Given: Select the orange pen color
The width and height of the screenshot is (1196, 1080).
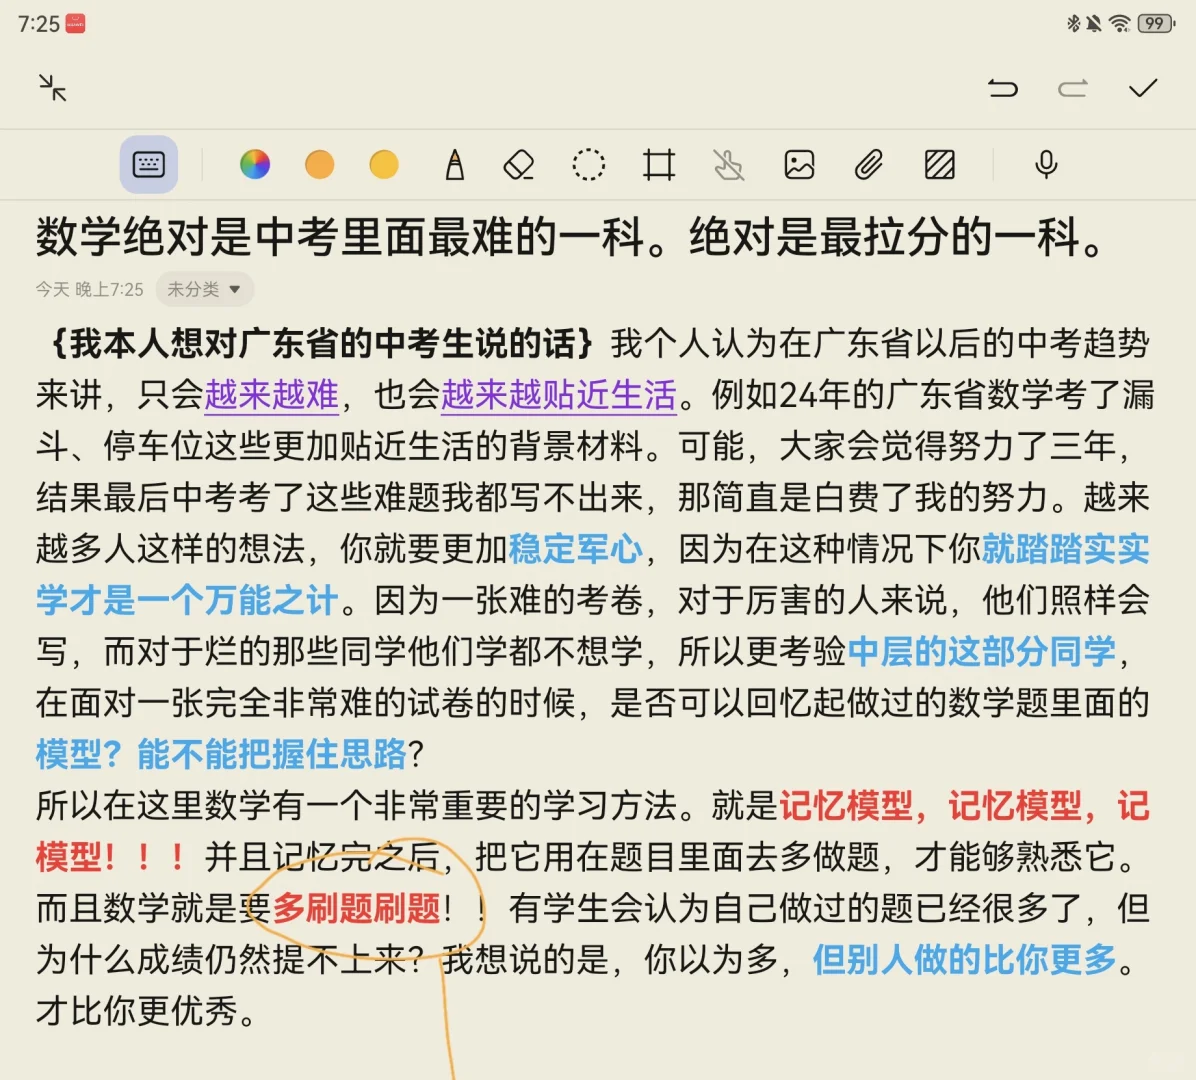Looking at the screenshot, I should 320,164.
